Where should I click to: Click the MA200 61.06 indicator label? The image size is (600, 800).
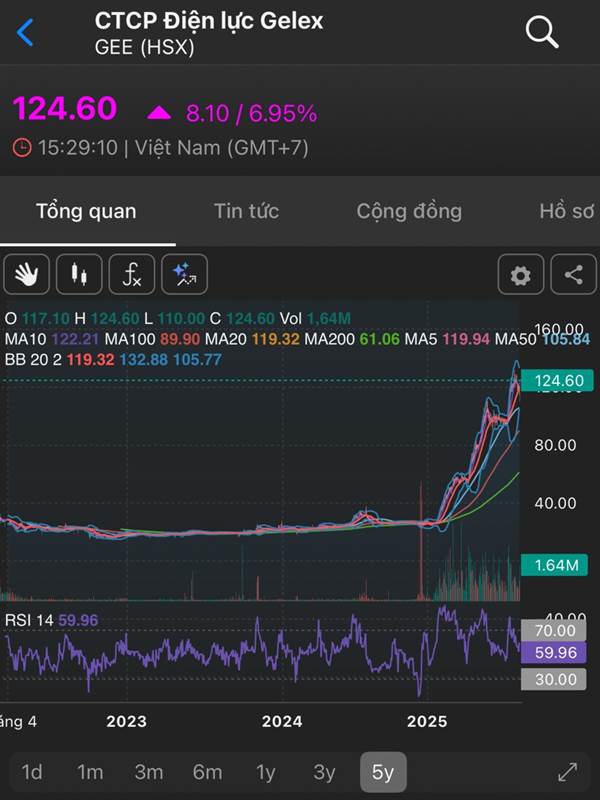point(352,339)
